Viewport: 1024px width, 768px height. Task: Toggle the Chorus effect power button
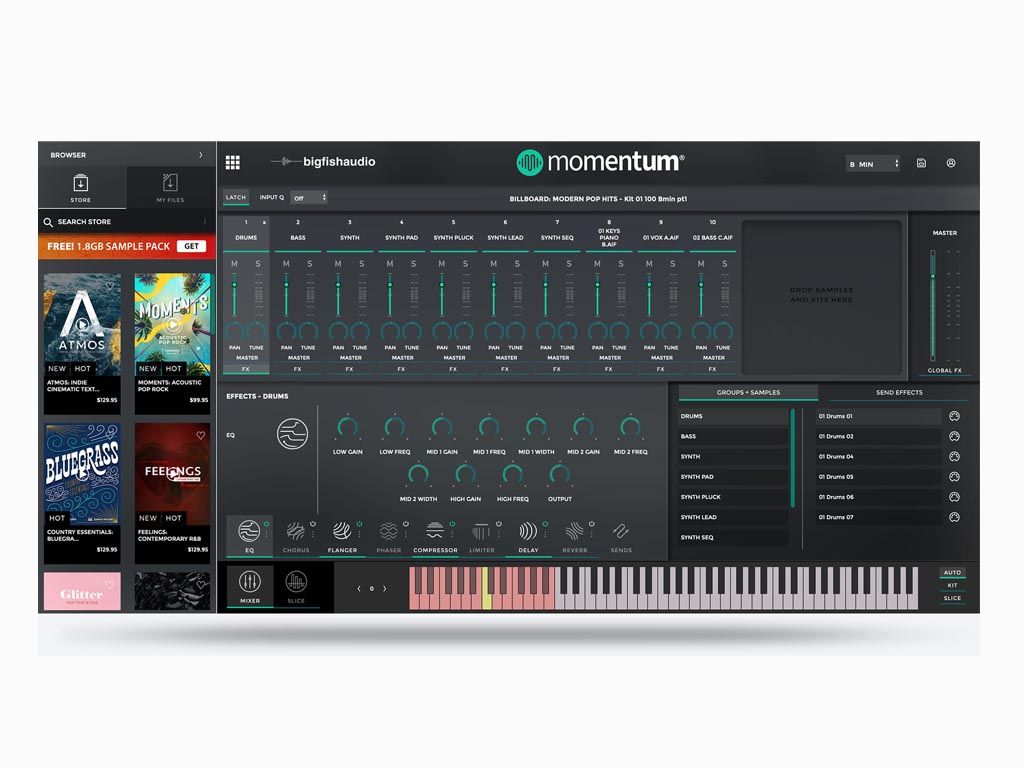coord(311,523)
